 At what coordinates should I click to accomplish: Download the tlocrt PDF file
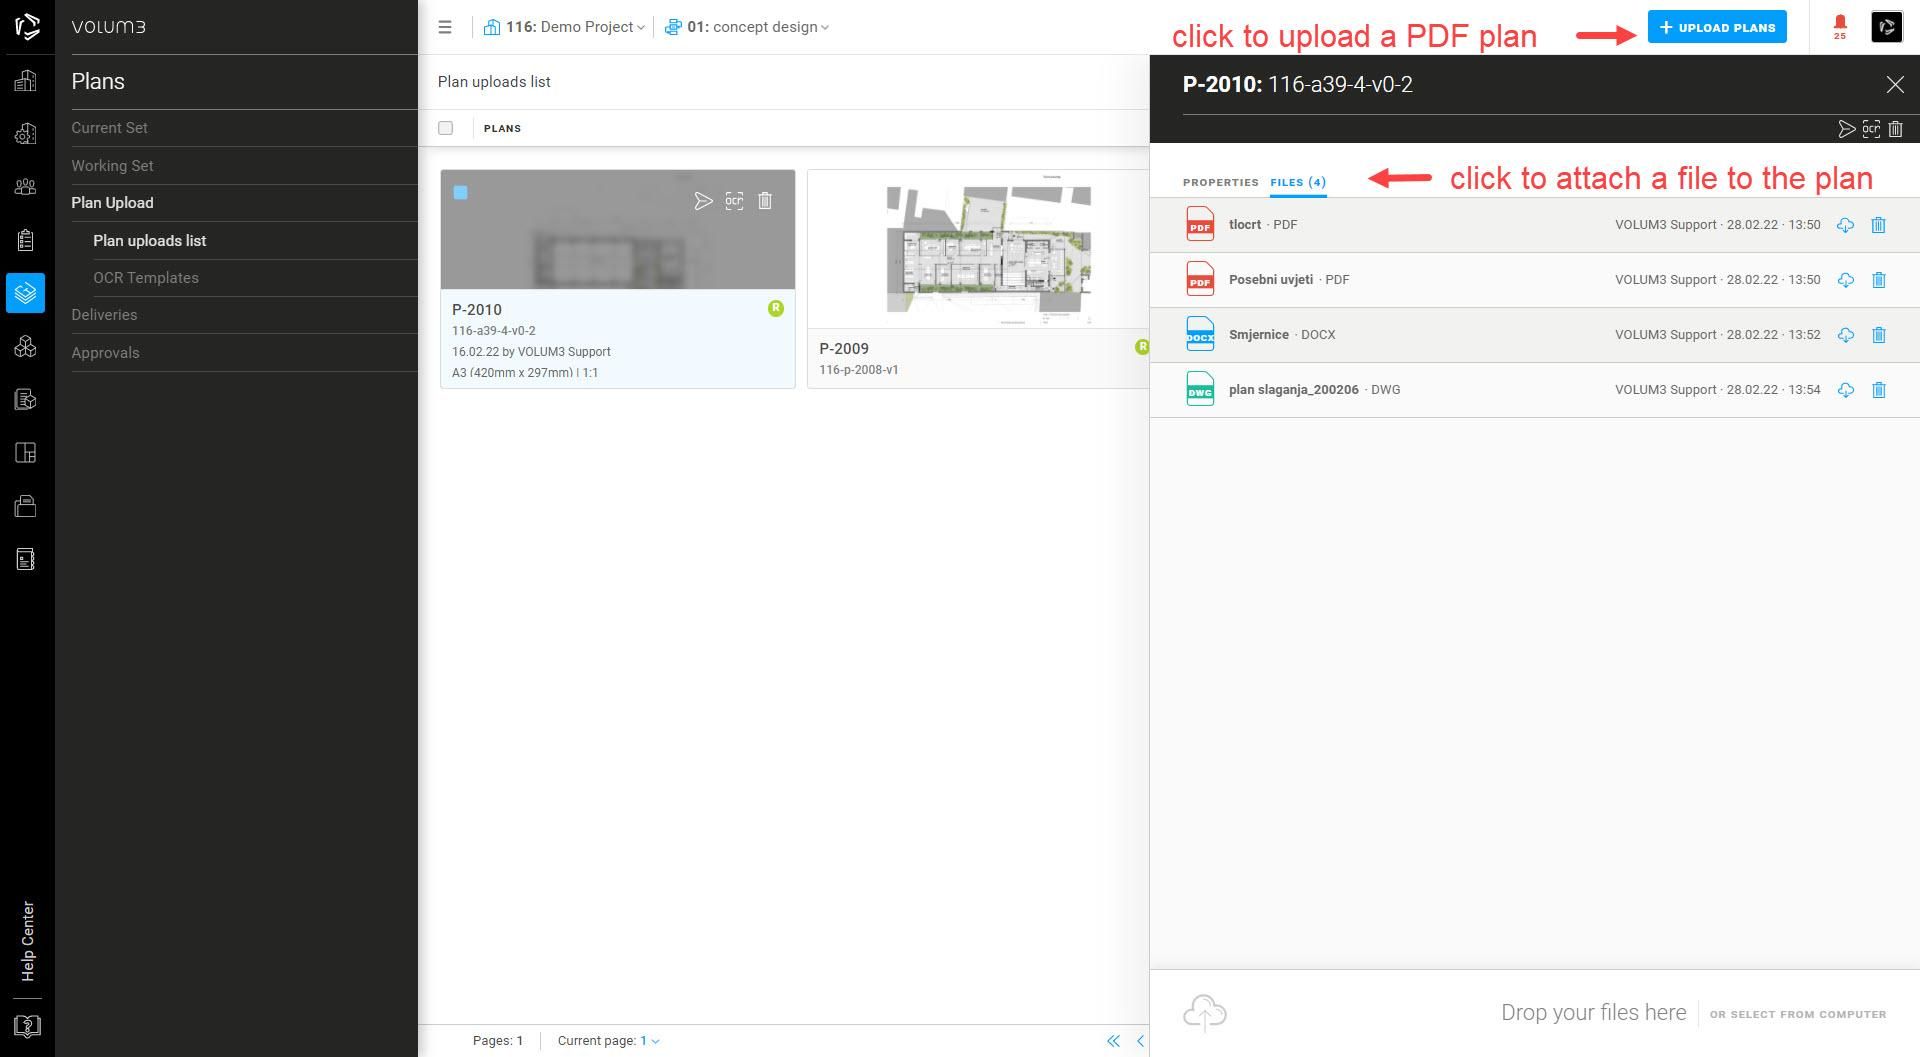(x=1845, y=225)
